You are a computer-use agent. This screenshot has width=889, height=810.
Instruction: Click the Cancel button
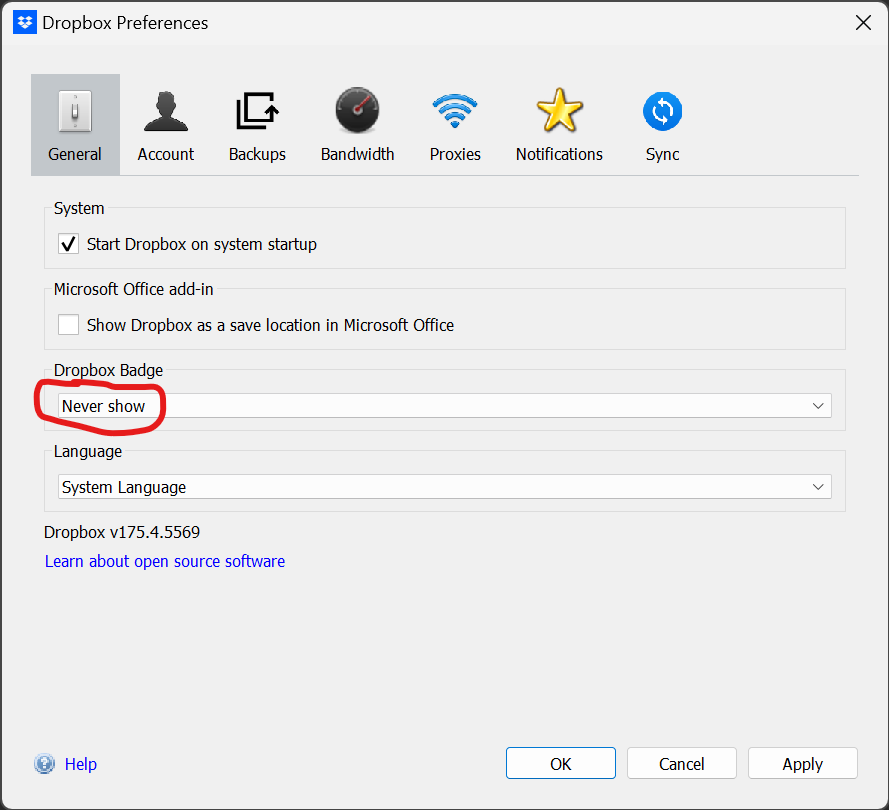pos(681,764)
